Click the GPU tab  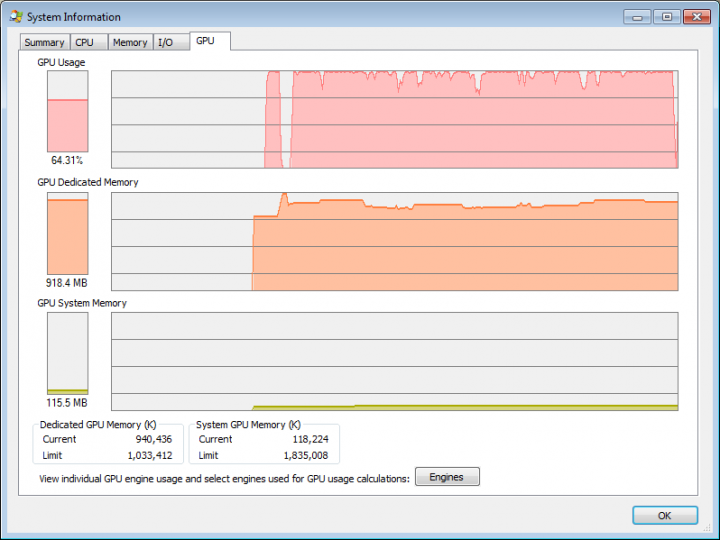pos(210,41)
